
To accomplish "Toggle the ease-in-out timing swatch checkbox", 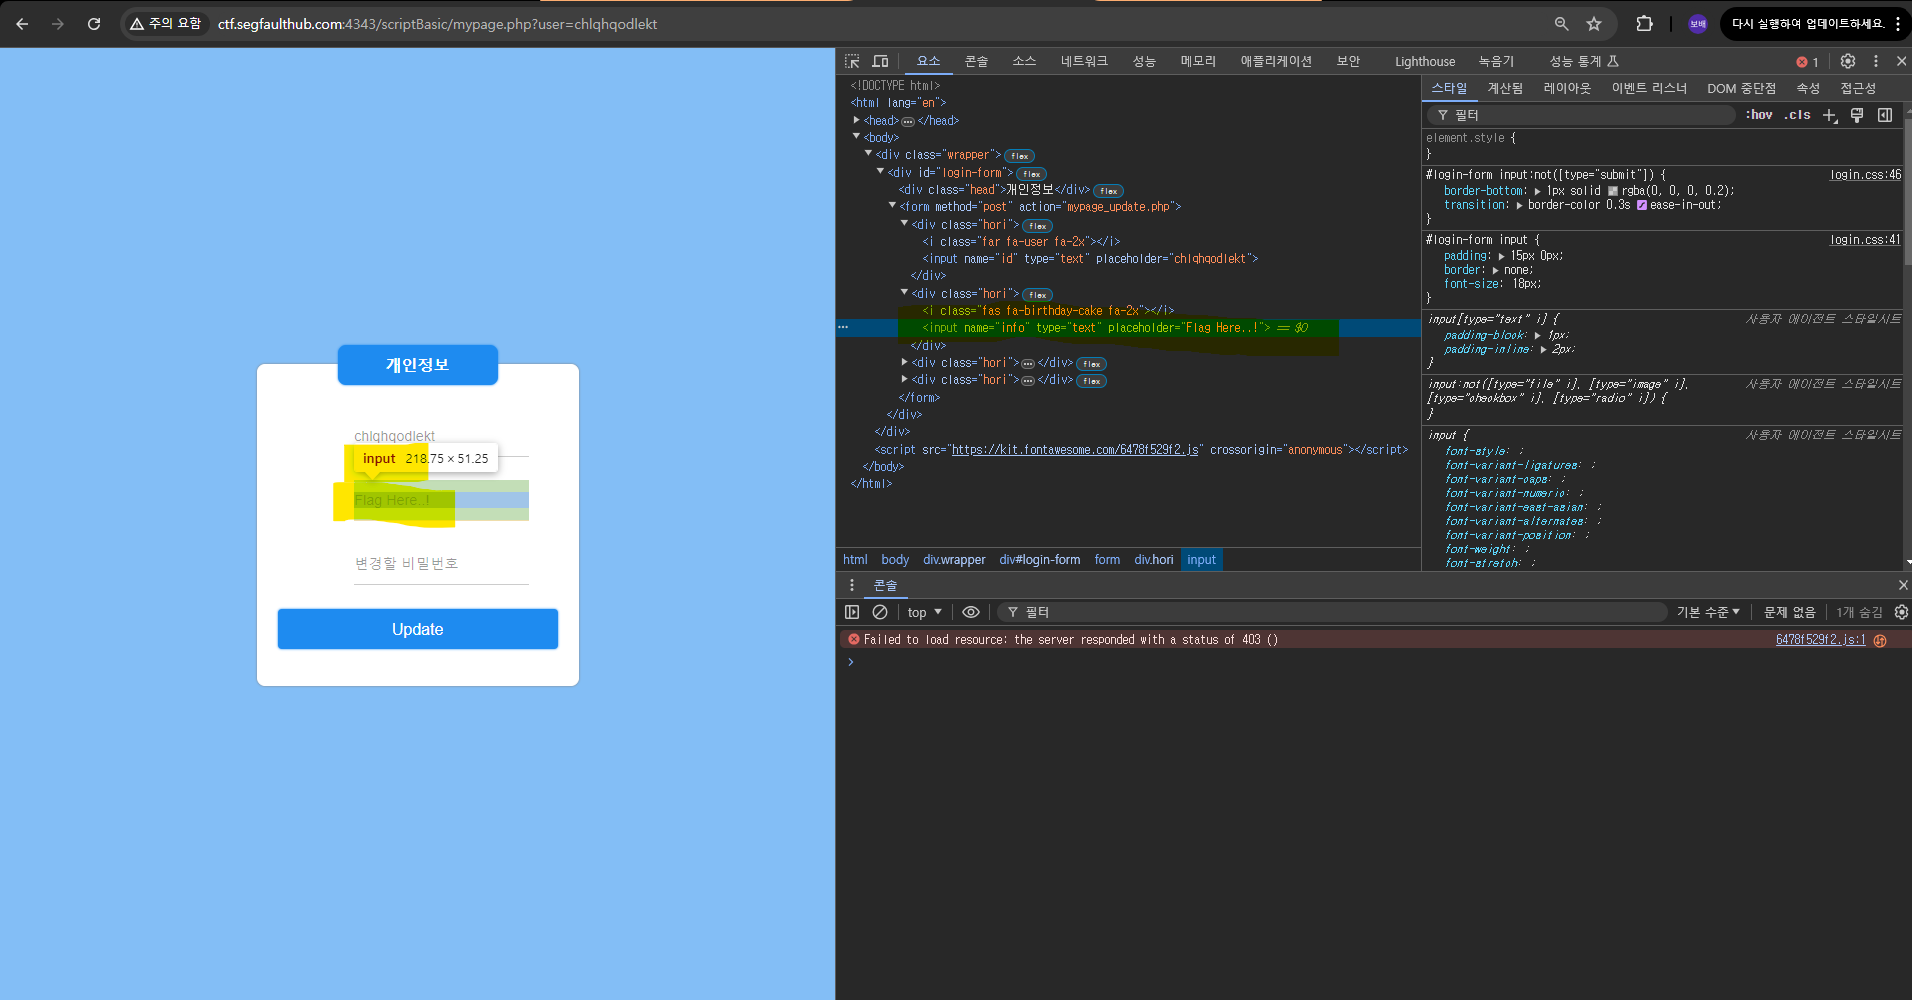I will [x=1642, y=205].
